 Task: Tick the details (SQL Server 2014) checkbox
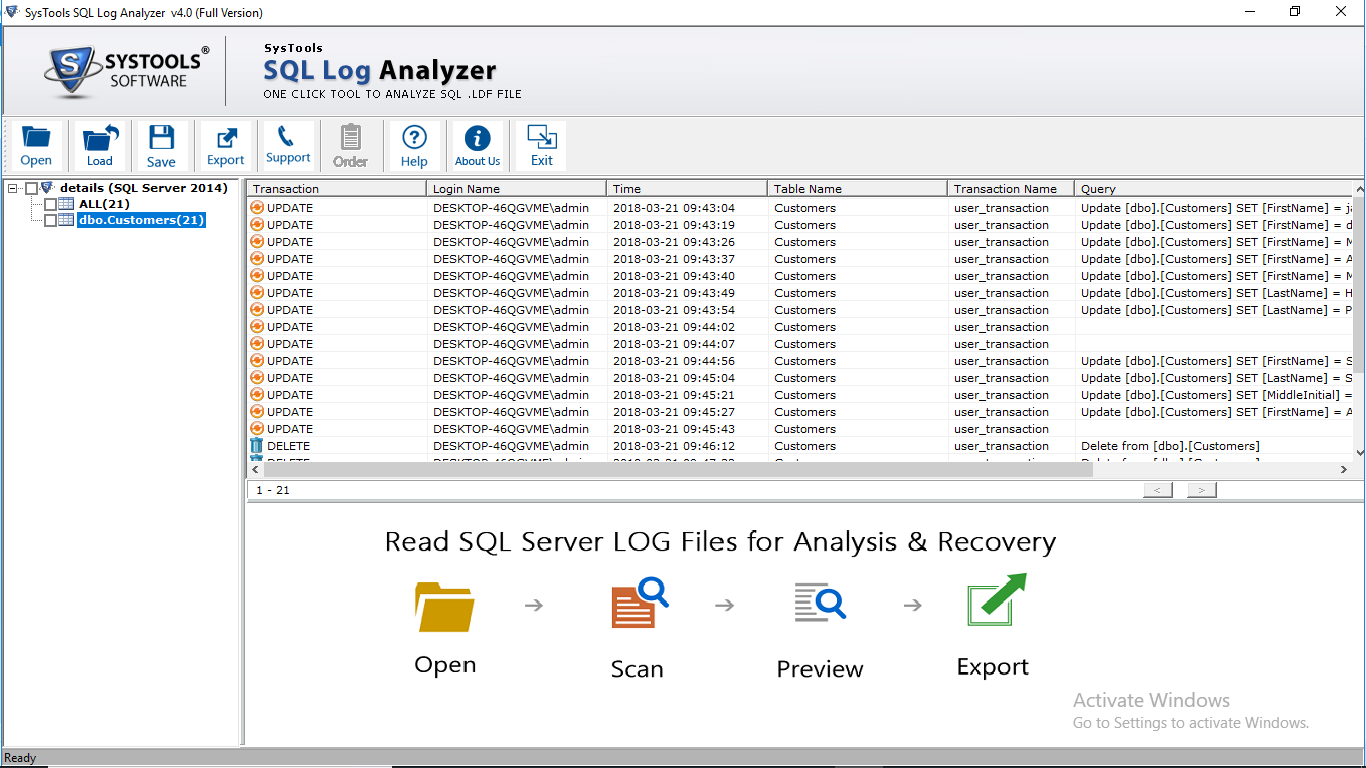31,187
